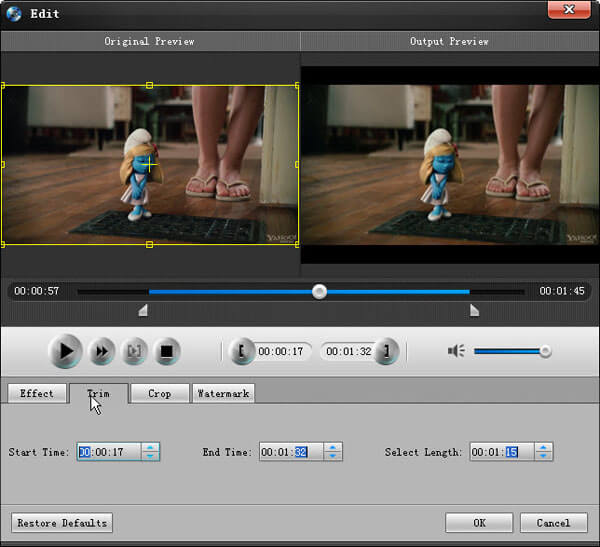Click the top-right crop corner handle

point(297,85)
